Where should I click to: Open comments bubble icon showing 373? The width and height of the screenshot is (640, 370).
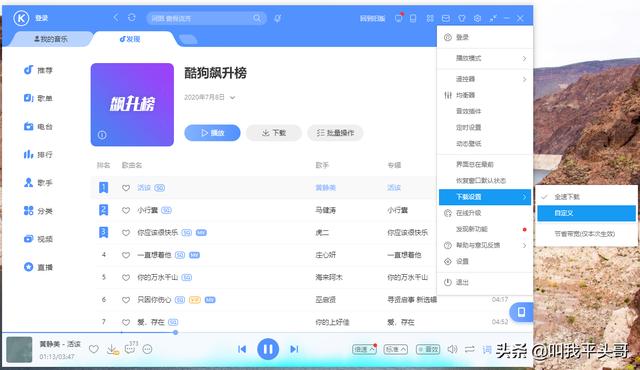pos(130,348)
